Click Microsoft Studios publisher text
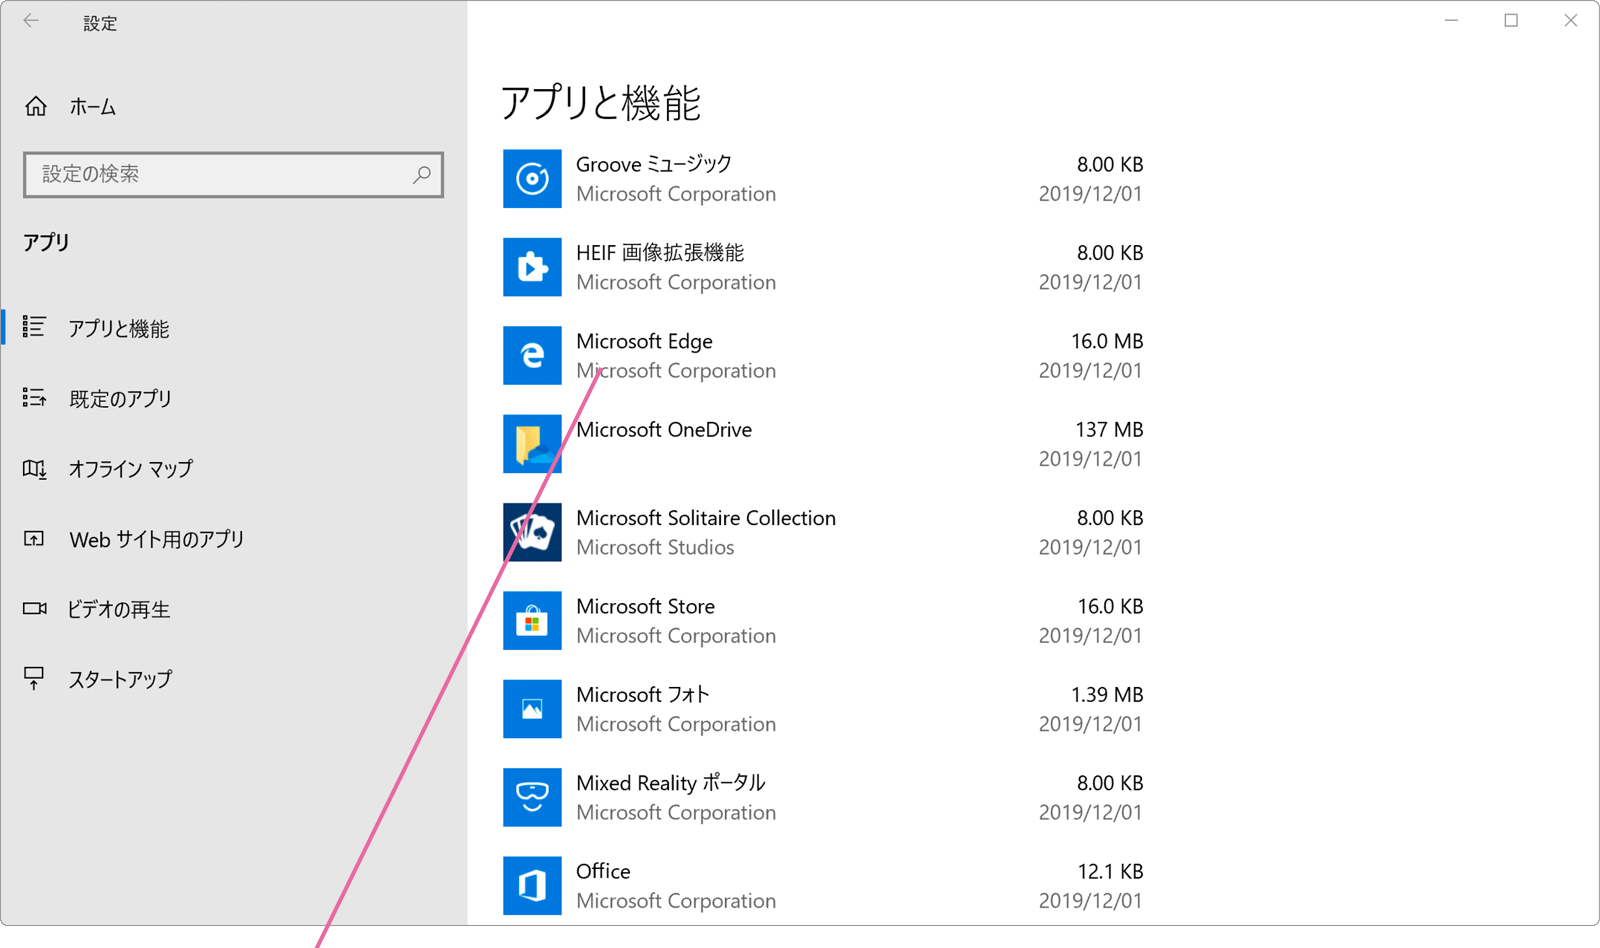The image size is (1600, 948). point(655,547)
